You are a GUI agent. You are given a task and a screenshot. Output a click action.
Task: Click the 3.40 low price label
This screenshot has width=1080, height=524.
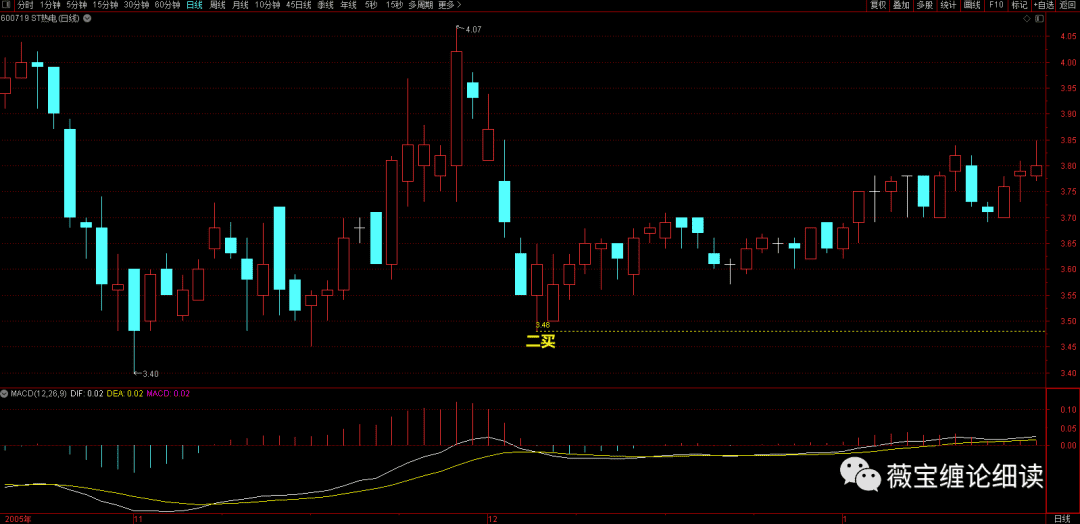150,374
